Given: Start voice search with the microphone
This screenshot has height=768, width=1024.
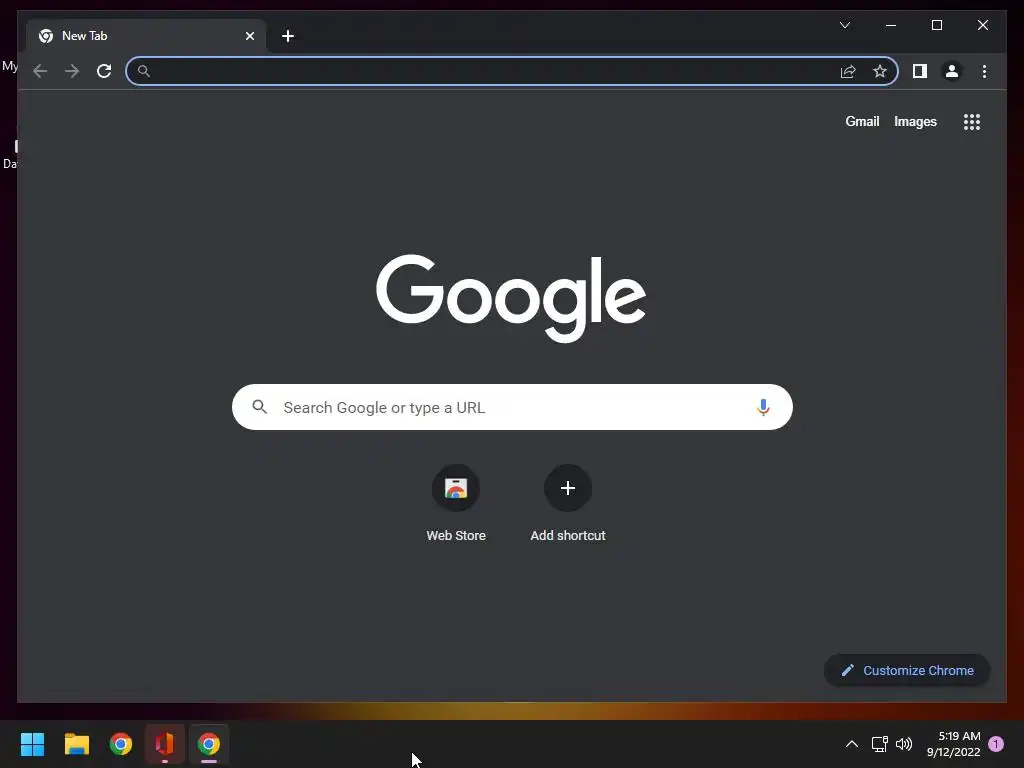Looking at the screenshot, I should (x=763, y=408).
